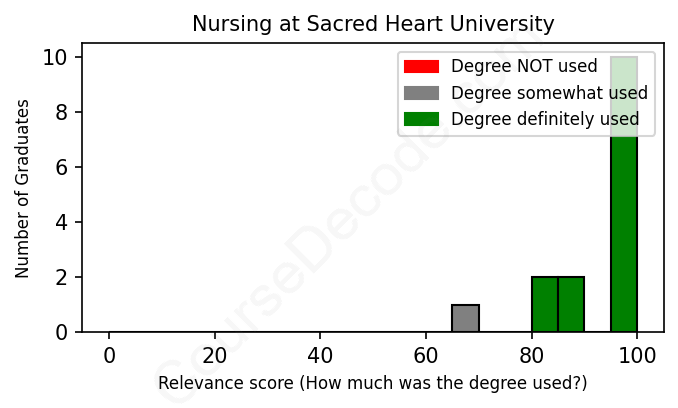Click the green bar starting at score 80
Viewport: 678px width, 408px height.
tap(545, 304)
